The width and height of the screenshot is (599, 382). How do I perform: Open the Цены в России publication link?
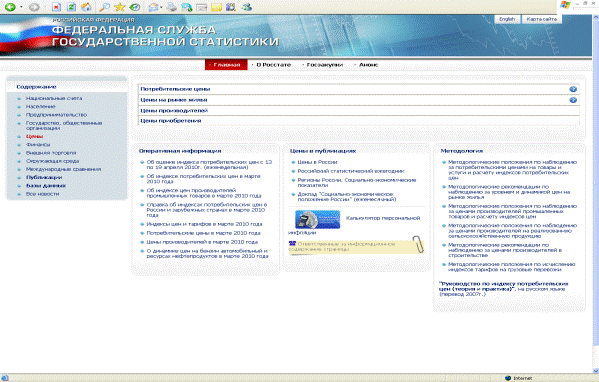coord(317,162)
